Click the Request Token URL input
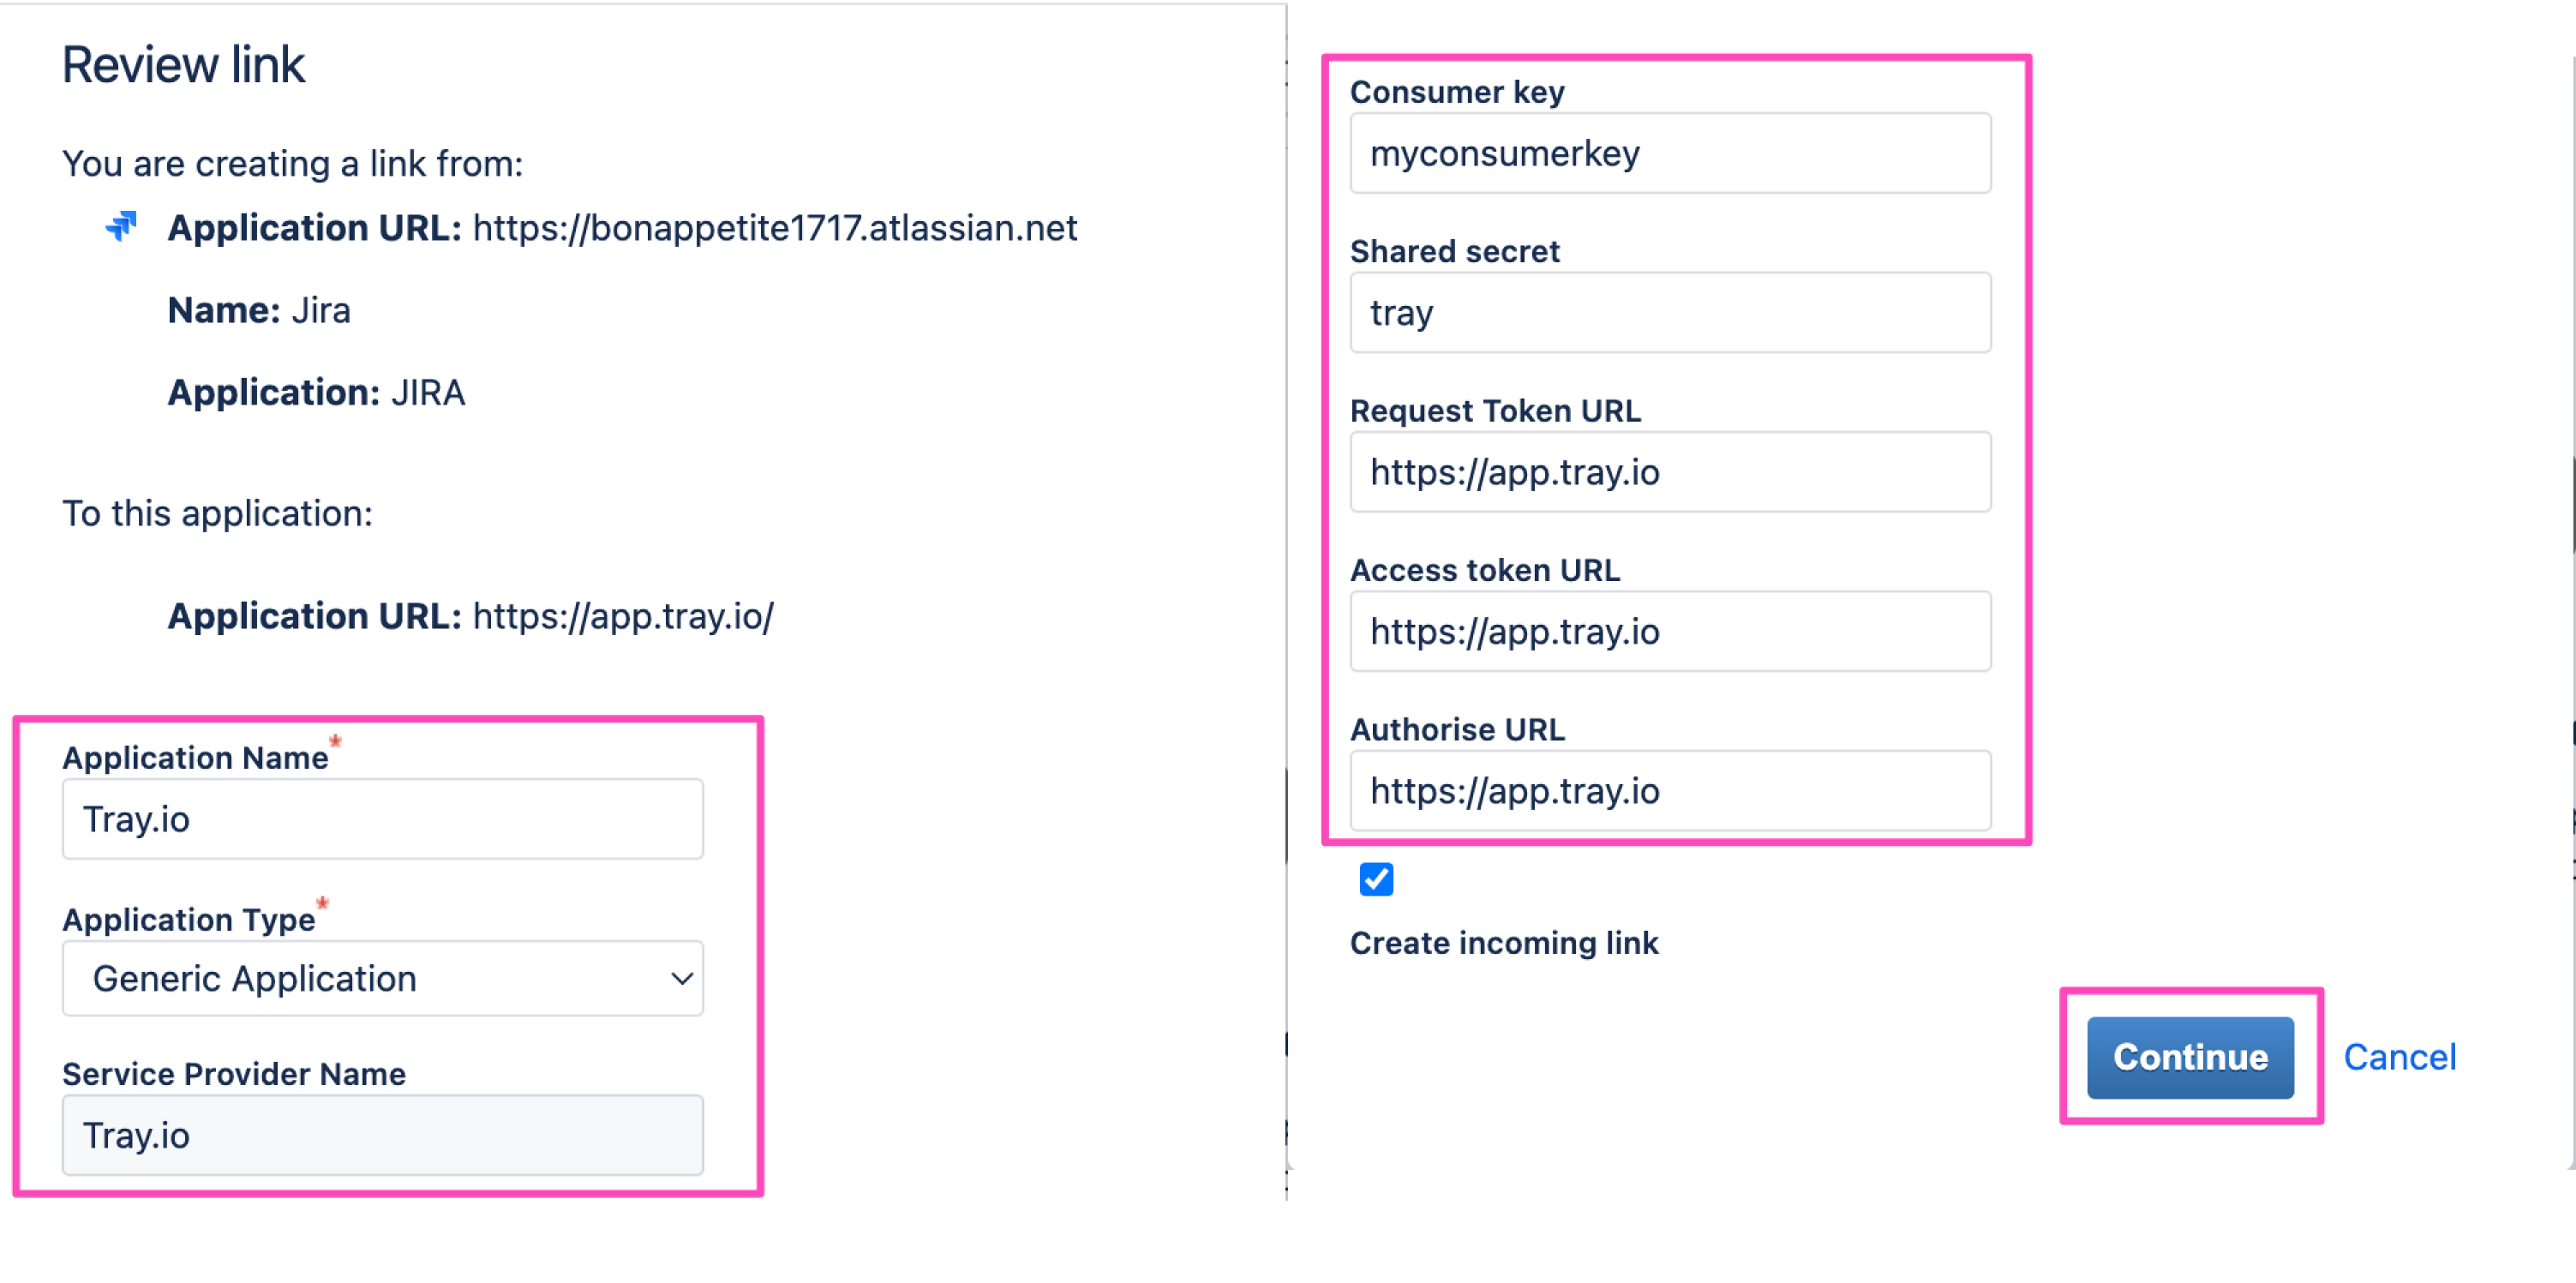The width and height of the screenshot is (2576, 1283). coord(1670,472)
